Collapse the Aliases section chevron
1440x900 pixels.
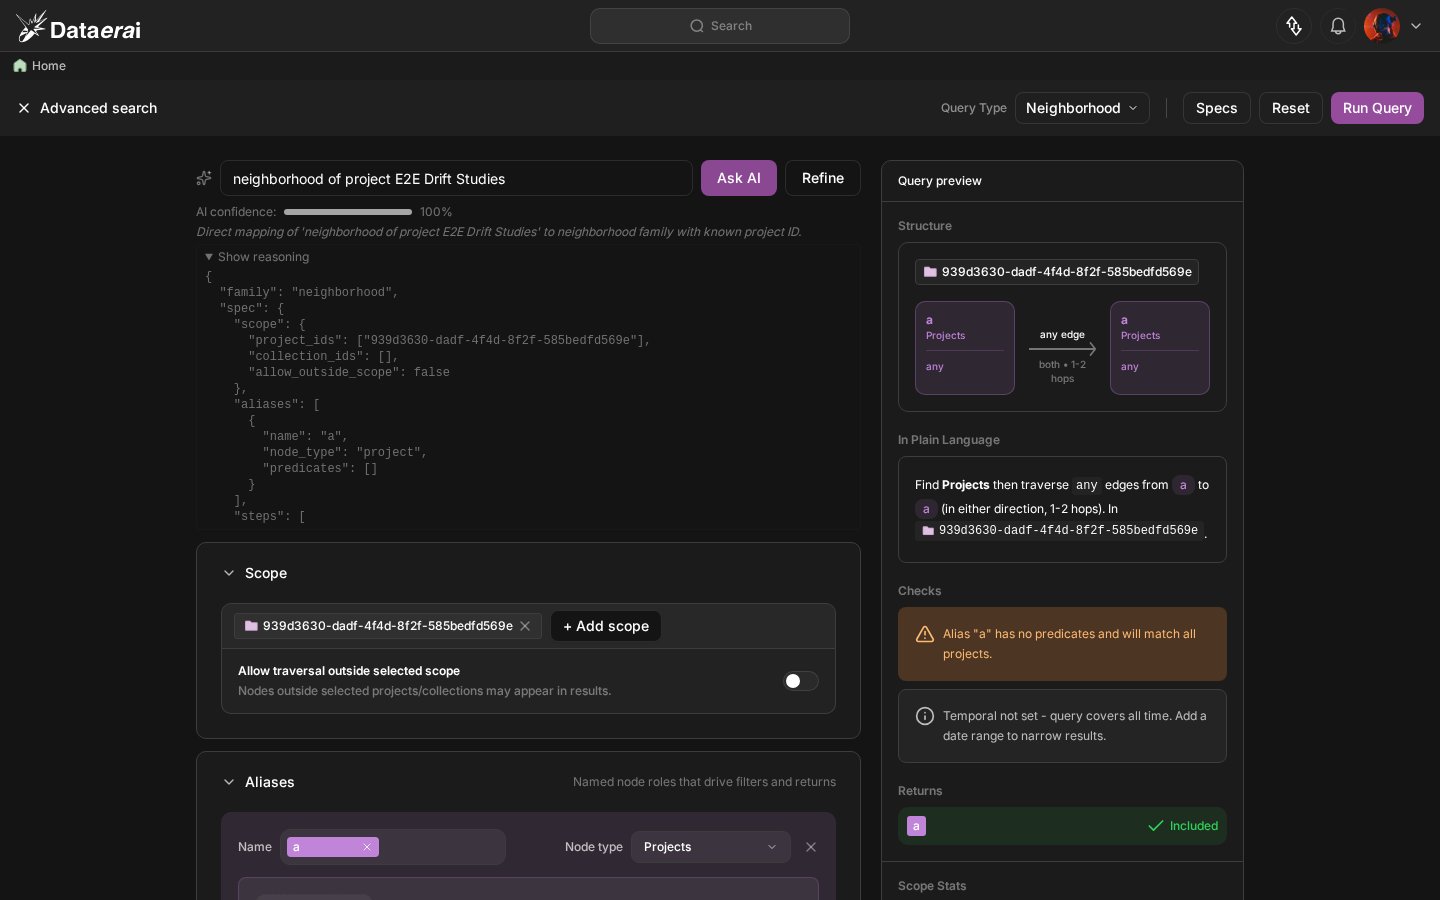click(229, 782)
